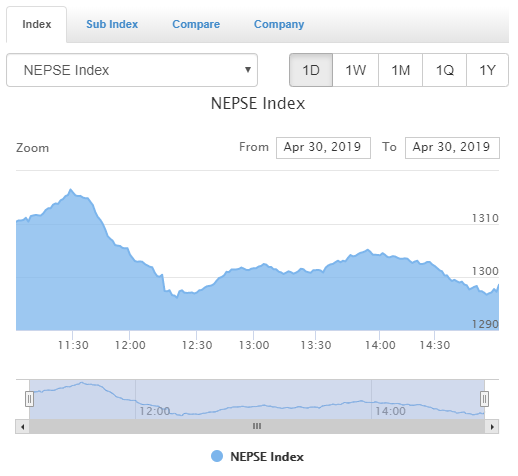
Task: Expand the NEPSE Index dropdown
Action: coord(132,70)
